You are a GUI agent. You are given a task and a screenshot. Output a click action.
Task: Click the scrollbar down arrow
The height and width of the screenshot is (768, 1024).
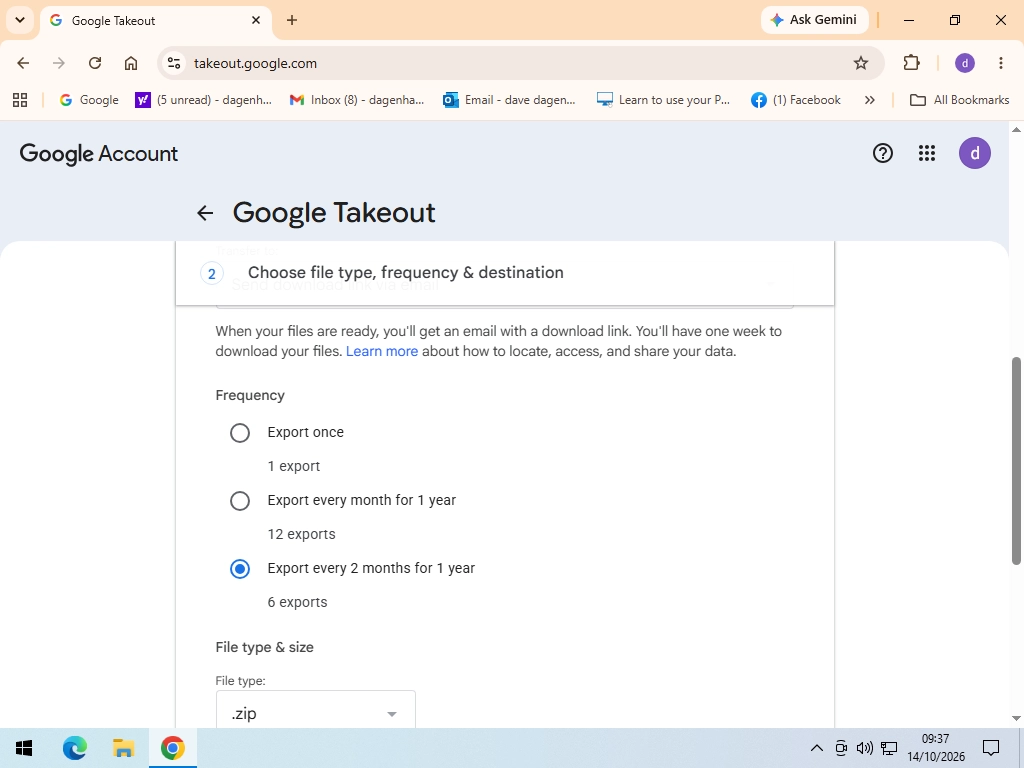point(1016,718)
